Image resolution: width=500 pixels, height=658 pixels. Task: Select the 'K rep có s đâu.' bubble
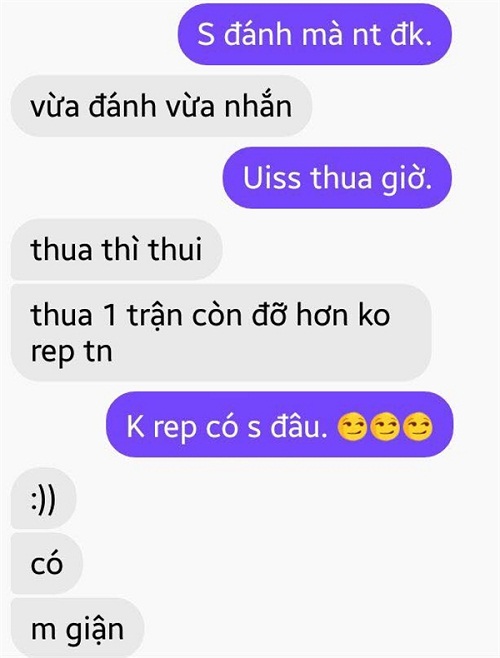280,425
